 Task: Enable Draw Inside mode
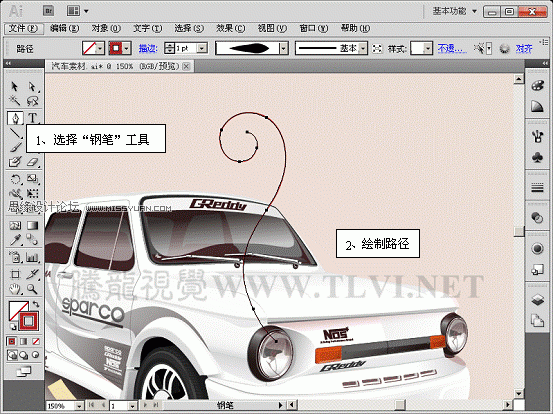tap(36, 355)
